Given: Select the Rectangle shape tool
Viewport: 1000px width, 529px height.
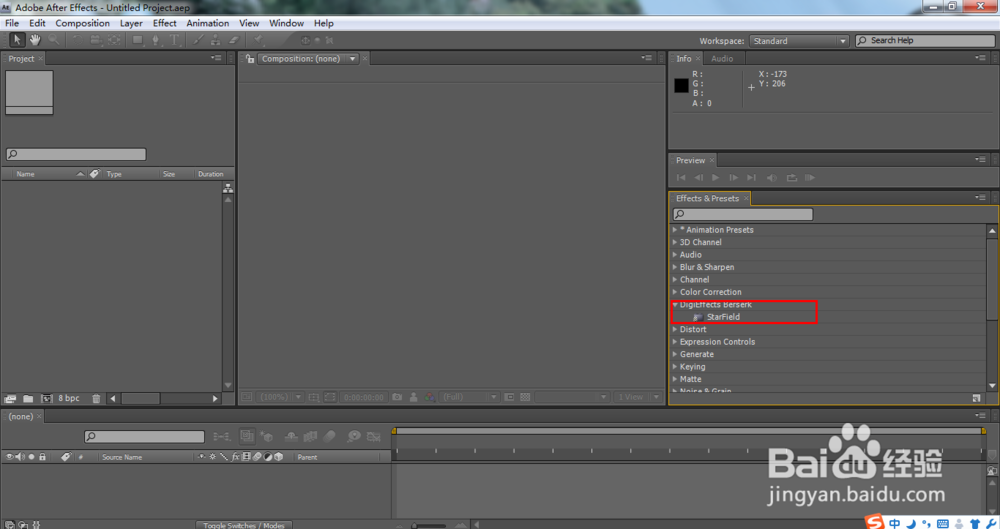Looking at the screenshot, I should tap(137, 40).
